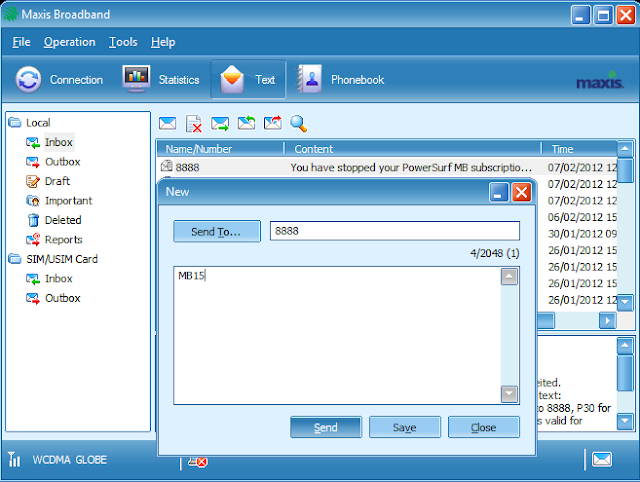Open the File menu
The height and width of the screenshot is (482, 640).
pos(21,42)
